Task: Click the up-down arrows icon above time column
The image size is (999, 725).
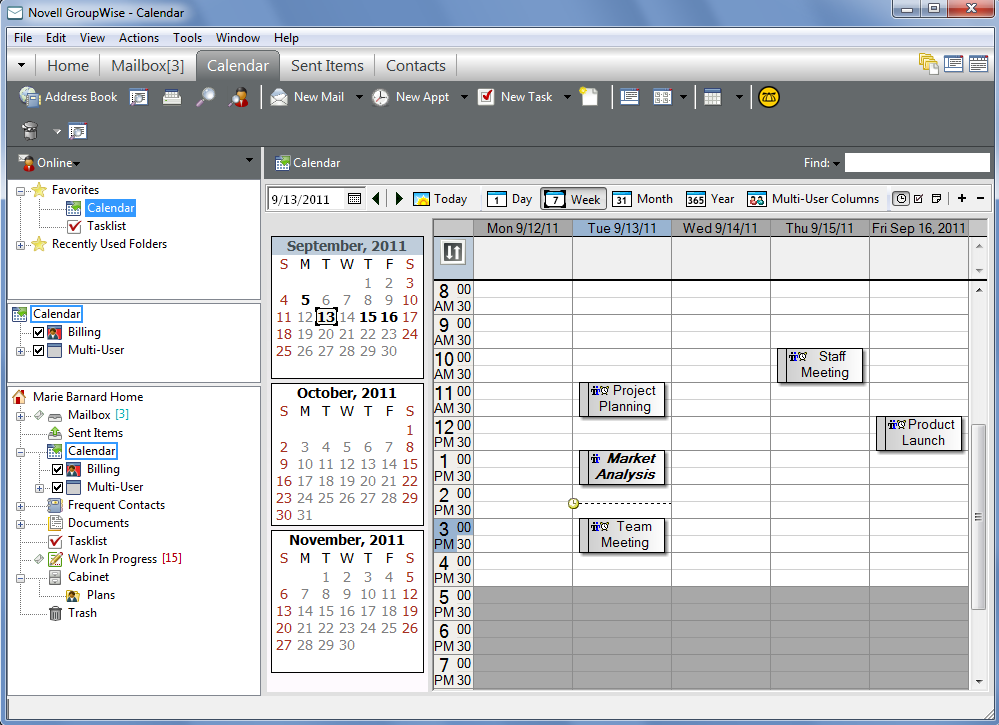Action: click(x=453, y=252)
